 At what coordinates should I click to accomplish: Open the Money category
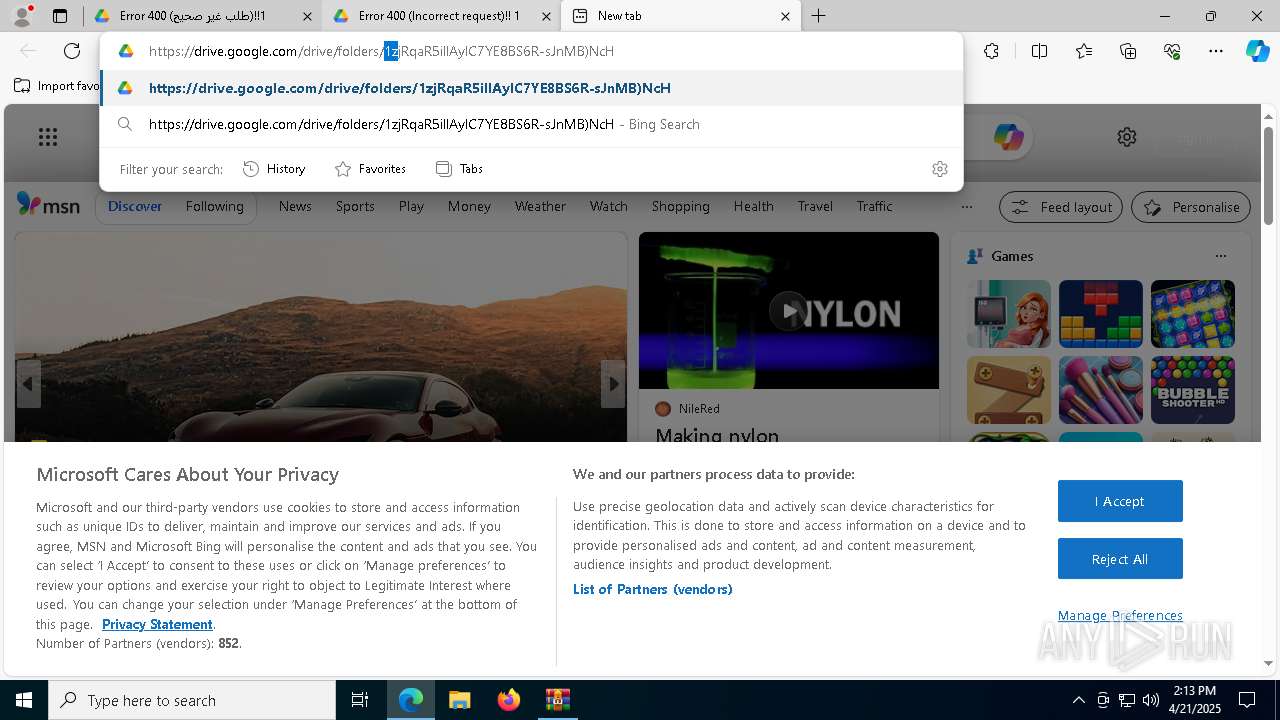(x=469, y=206)
